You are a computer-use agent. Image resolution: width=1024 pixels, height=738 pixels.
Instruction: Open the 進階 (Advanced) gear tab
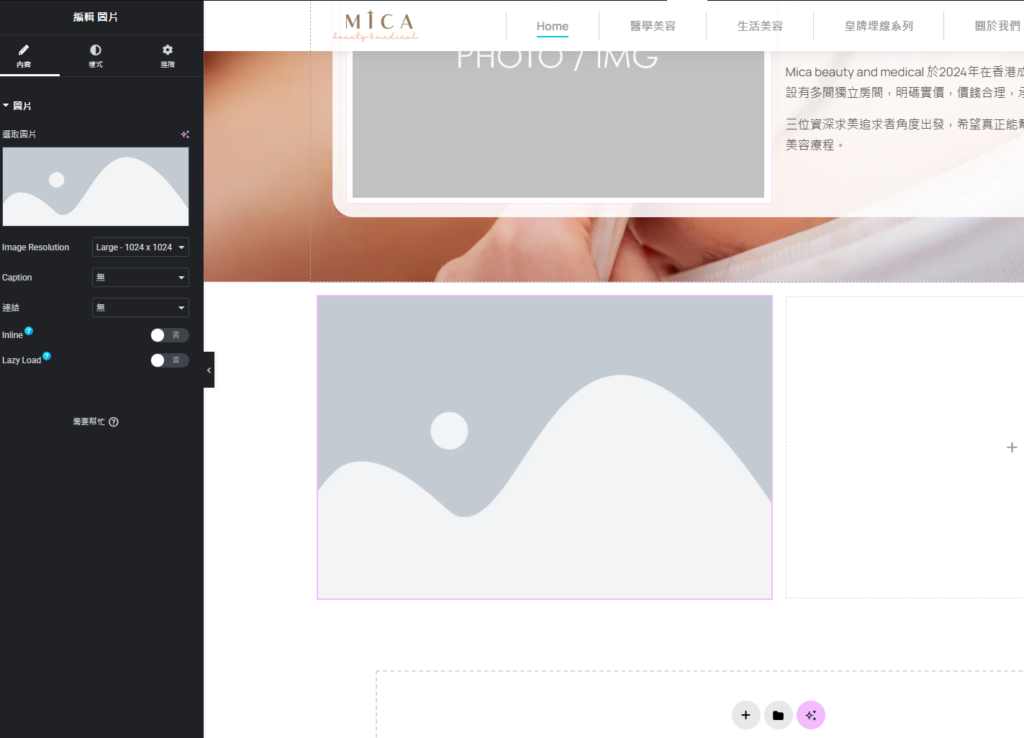[167, 55]
